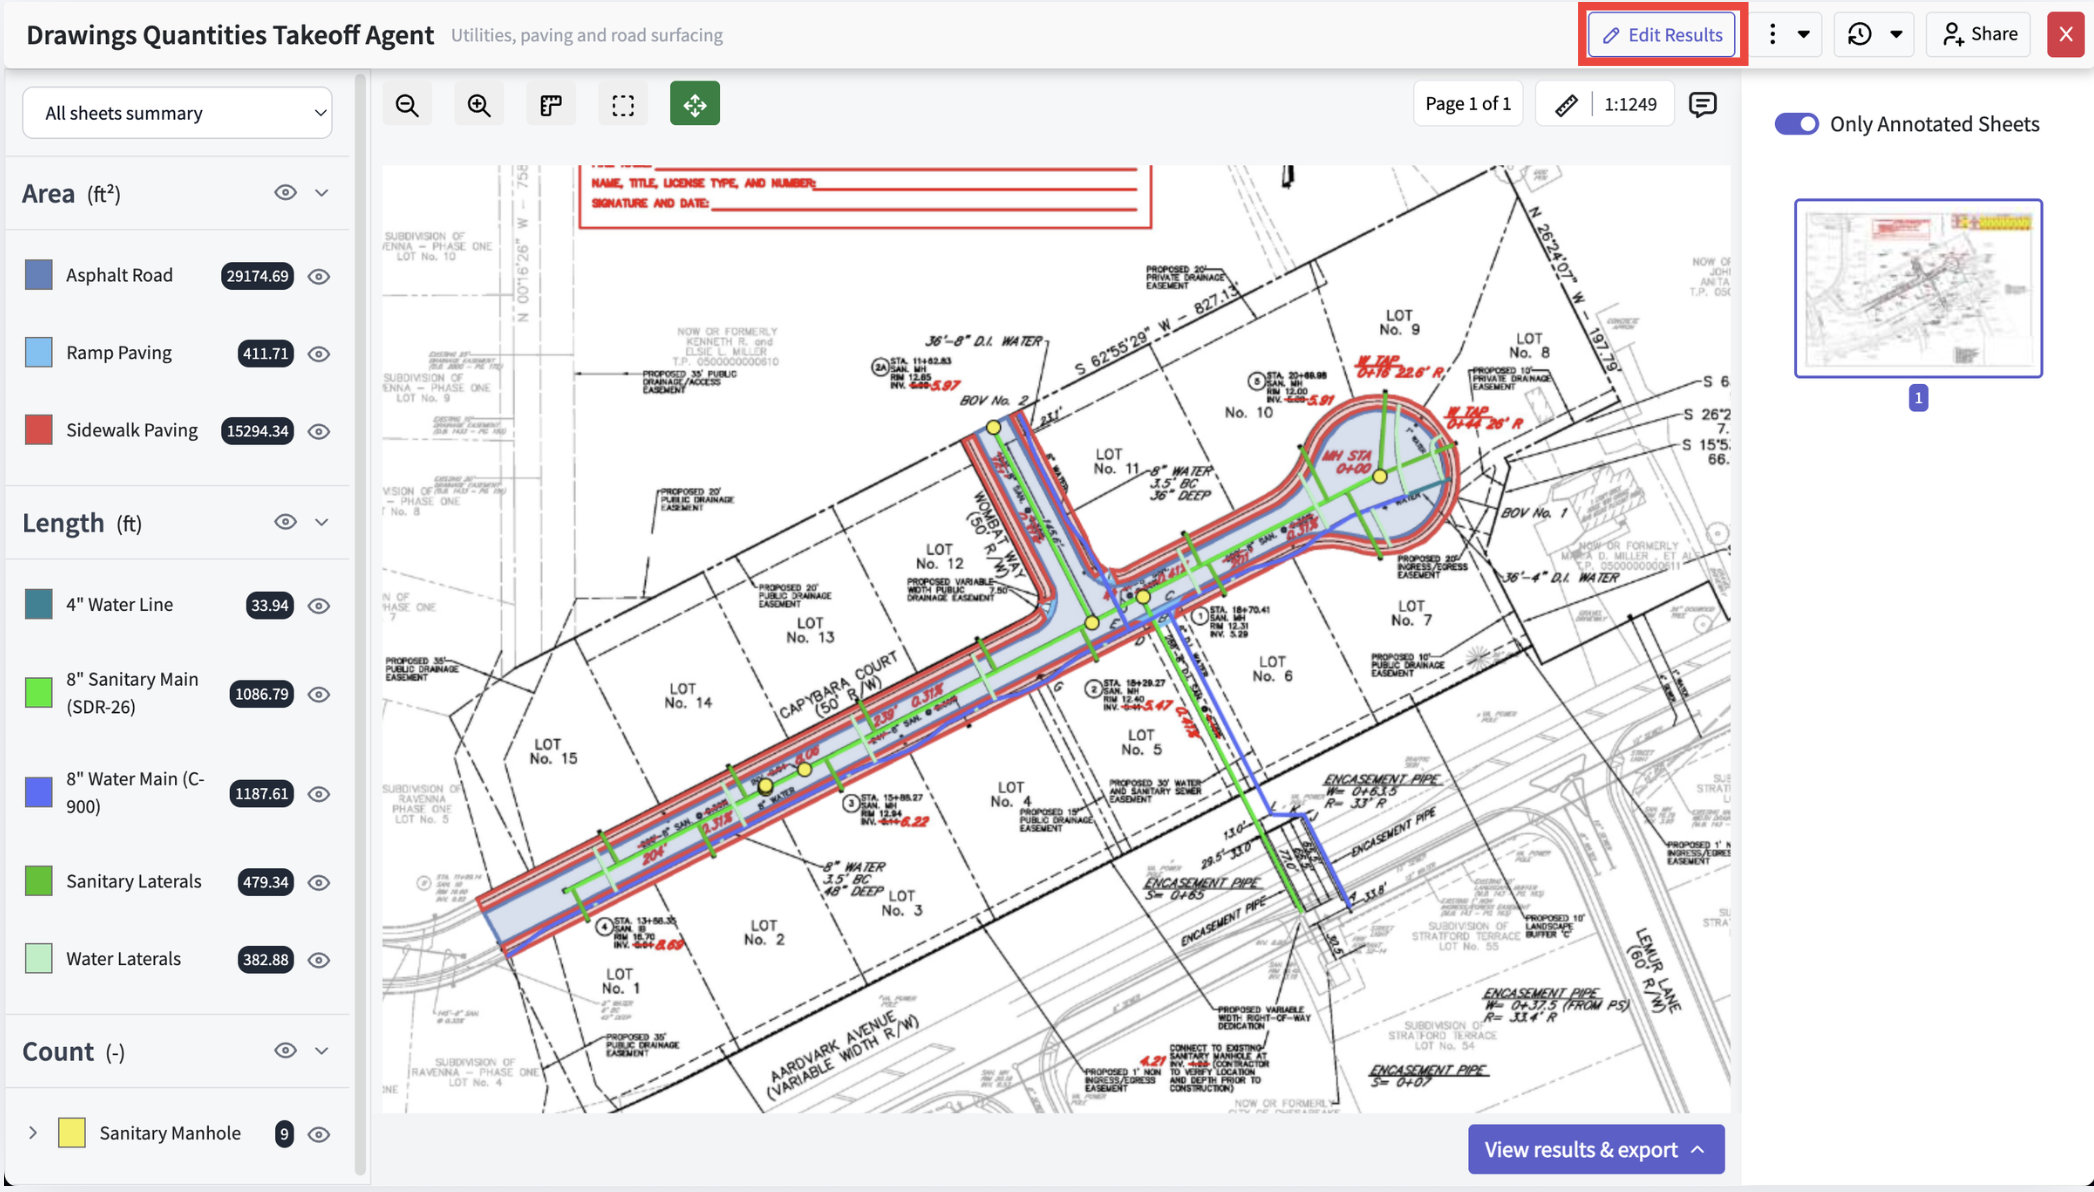The image size is (2094, 1192).
Task: Click the Edit Results button
Action: click(x=1662, y=35)
